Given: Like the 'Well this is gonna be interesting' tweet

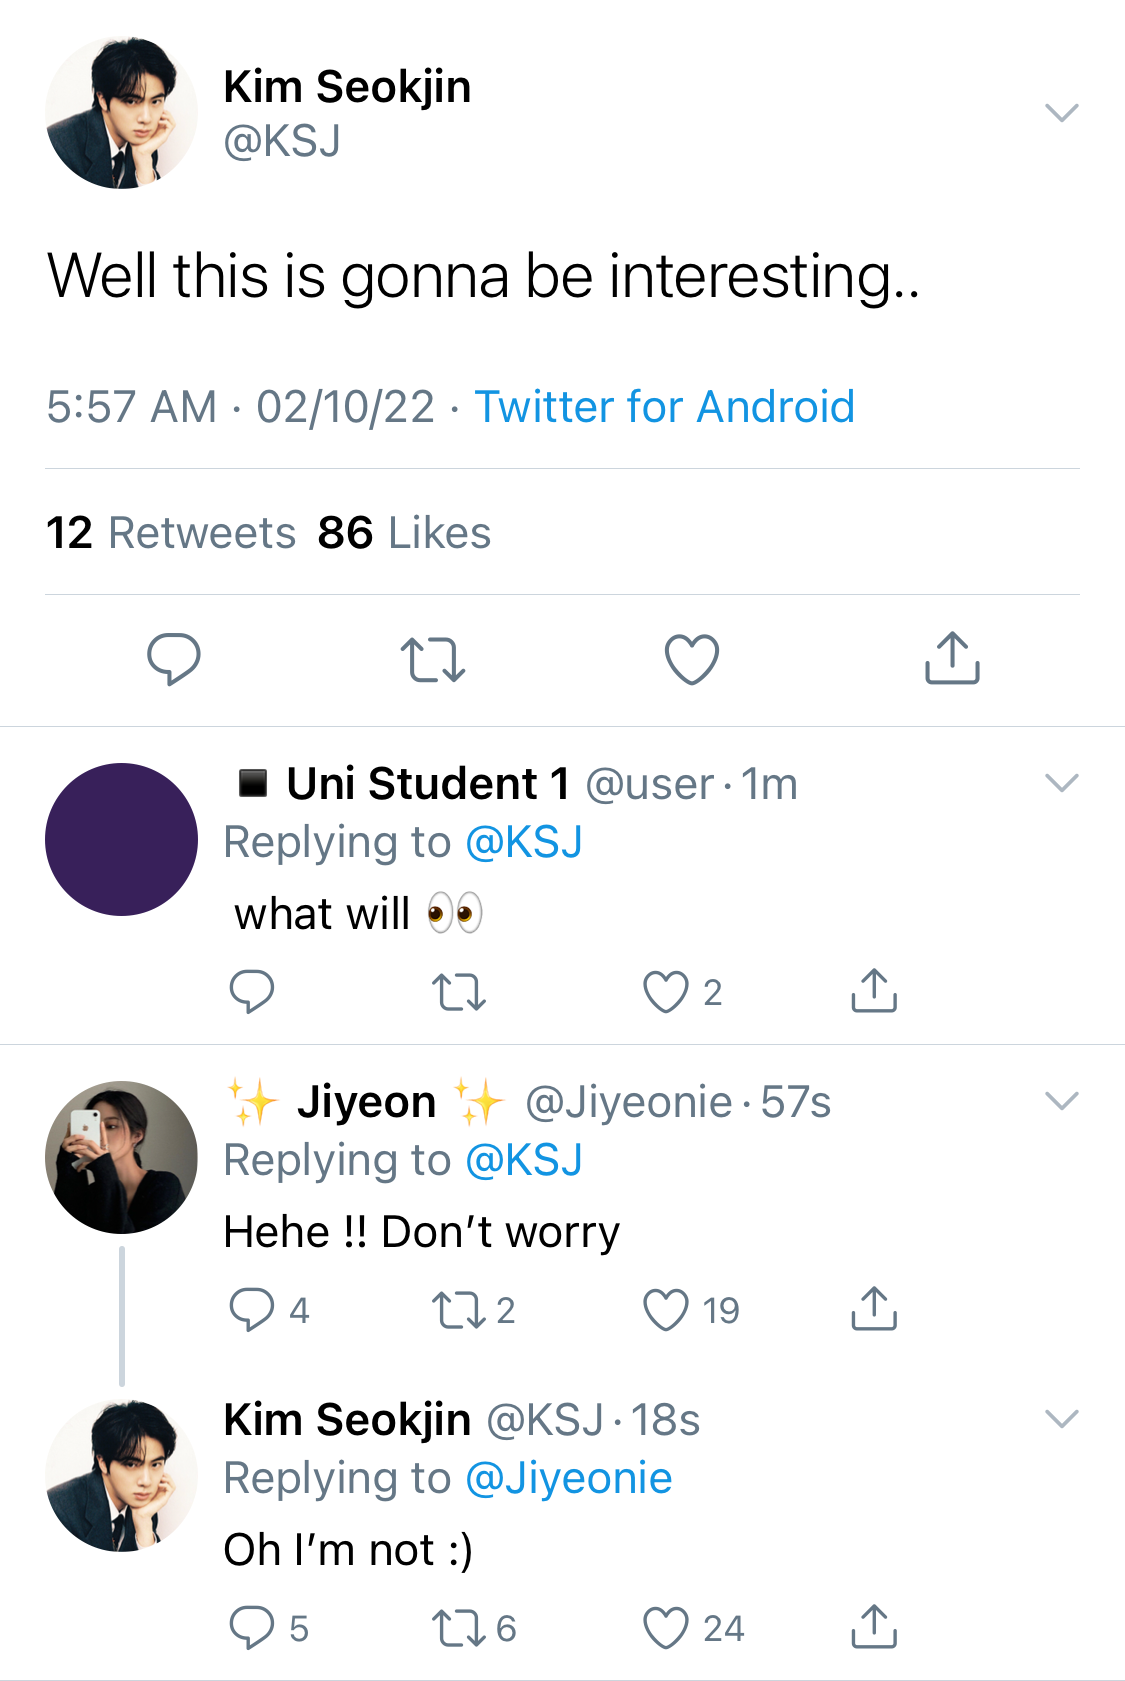Looking at the screenshot, I should click(692, 660).
